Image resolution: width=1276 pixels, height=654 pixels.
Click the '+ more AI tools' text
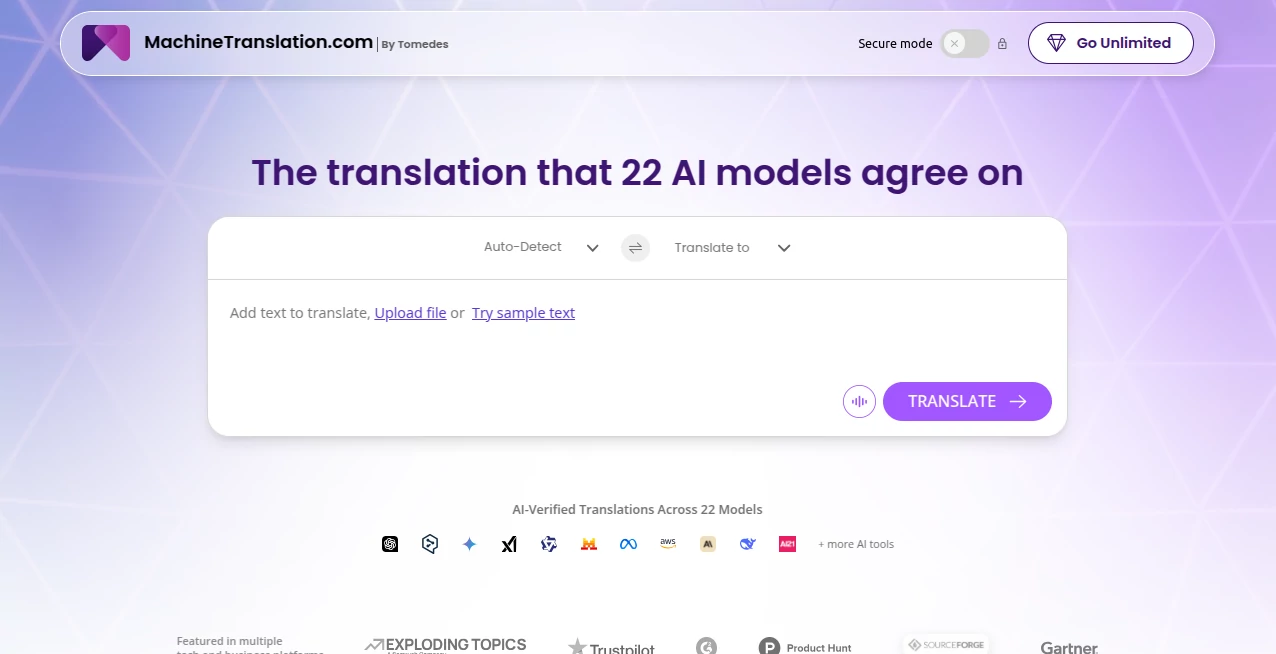click(856, 544)
